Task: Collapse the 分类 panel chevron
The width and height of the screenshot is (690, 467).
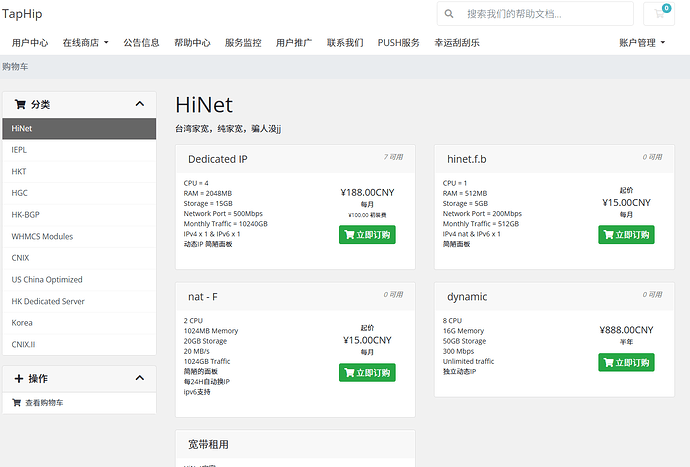Action: (139, 104)
